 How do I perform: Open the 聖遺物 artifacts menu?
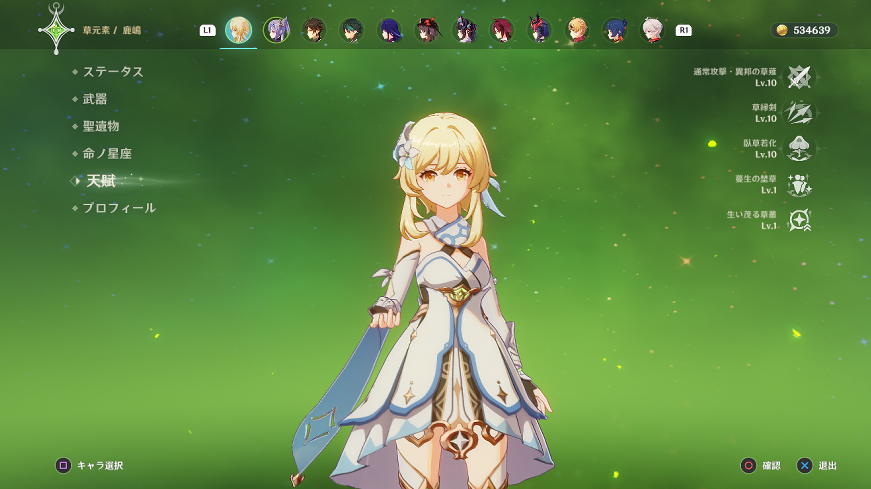pyautogui.click(x=101, y=126)
